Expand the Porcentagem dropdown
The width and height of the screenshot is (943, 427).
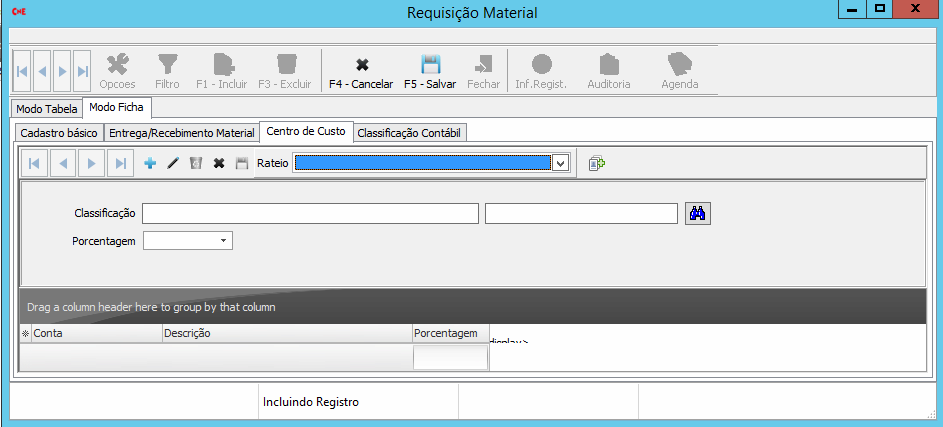coord(224,241)
